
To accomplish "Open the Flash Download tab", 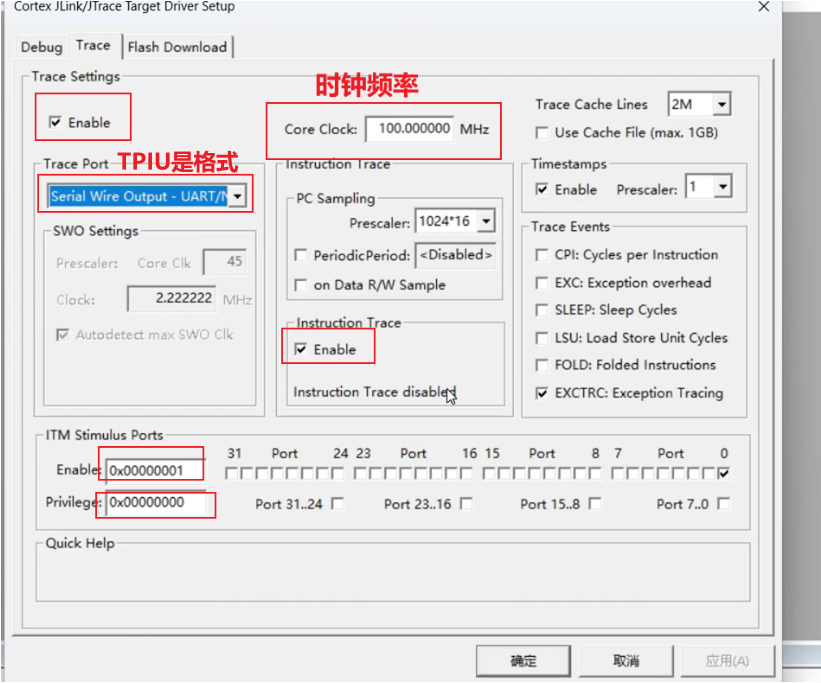I will tap(177, 47).
